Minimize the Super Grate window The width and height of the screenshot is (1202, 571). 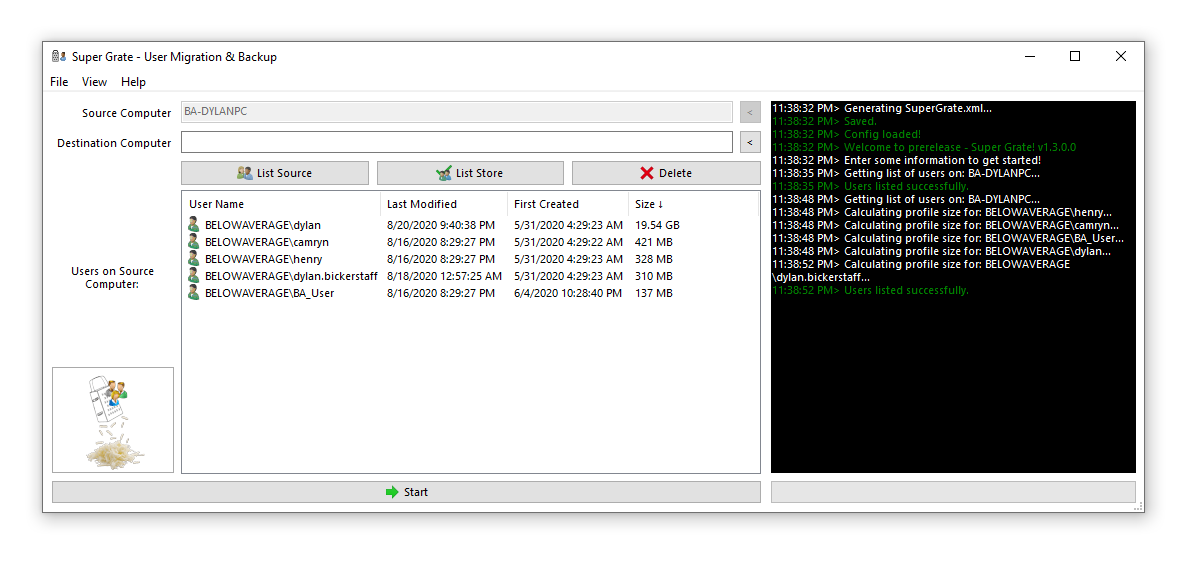(1029, 57)
